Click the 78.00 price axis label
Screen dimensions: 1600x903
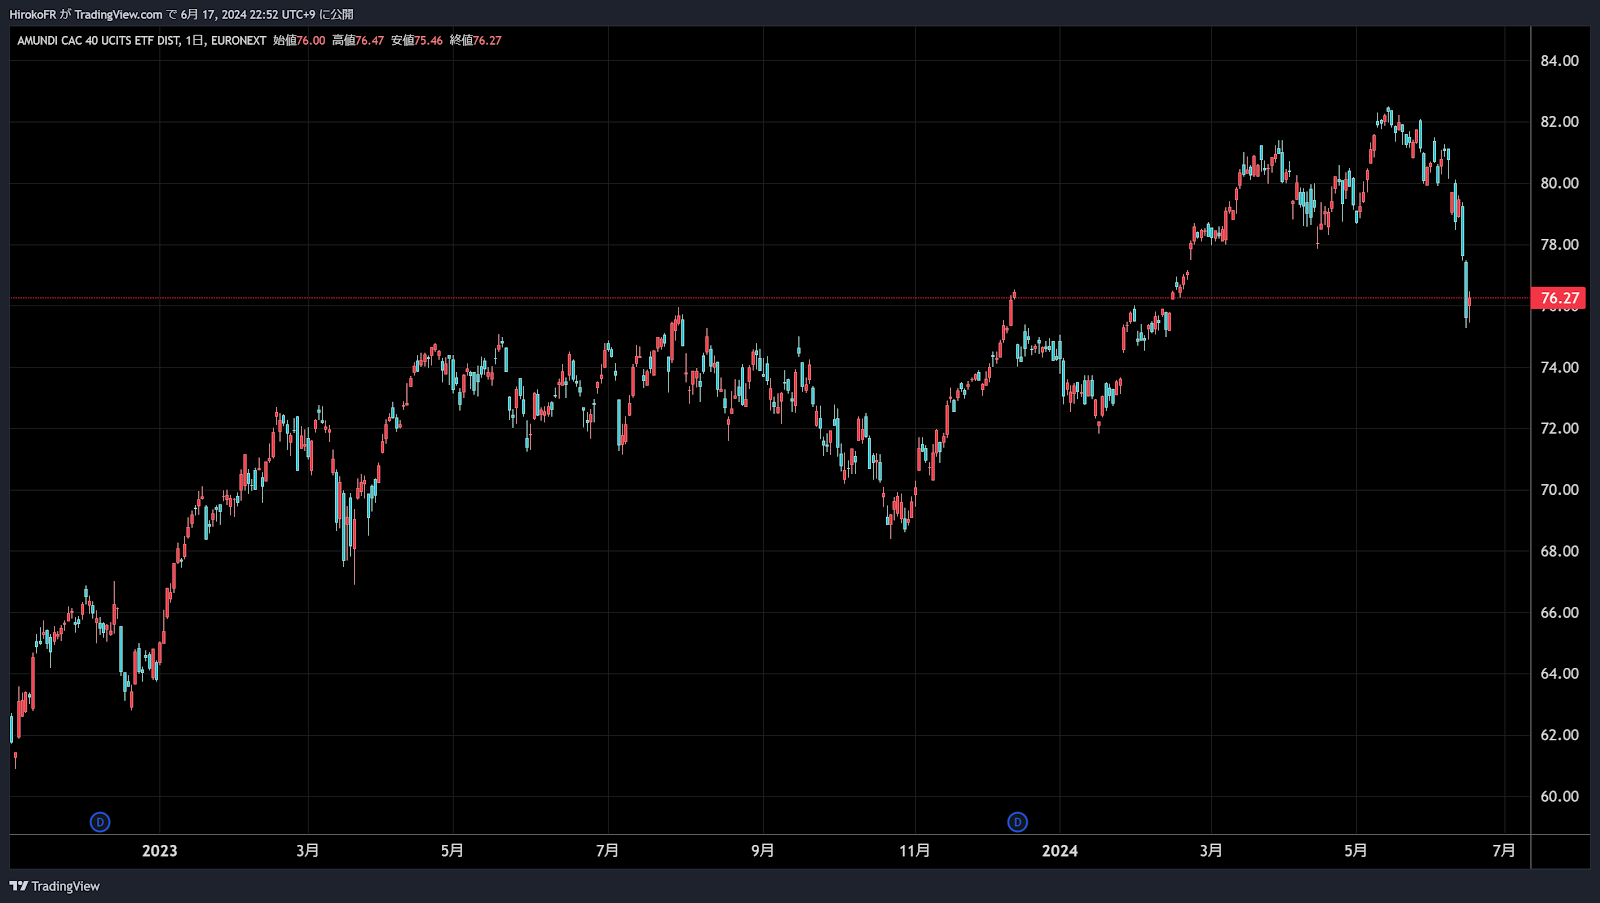[1559, 245]
